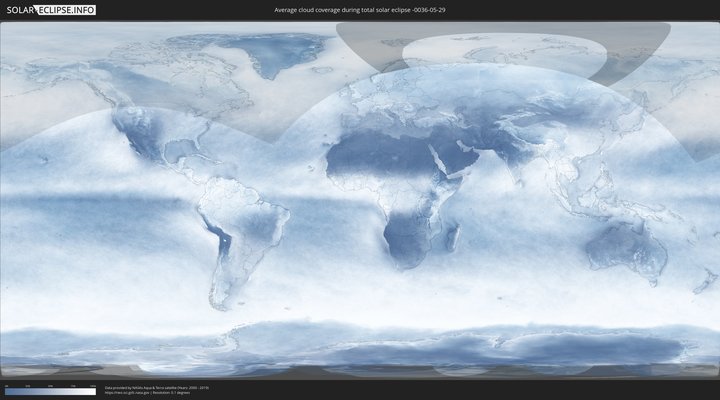Viewport: 720px width, 400px height.
Task: Click the white end of the legend
Action: click(x=92, y=391)
